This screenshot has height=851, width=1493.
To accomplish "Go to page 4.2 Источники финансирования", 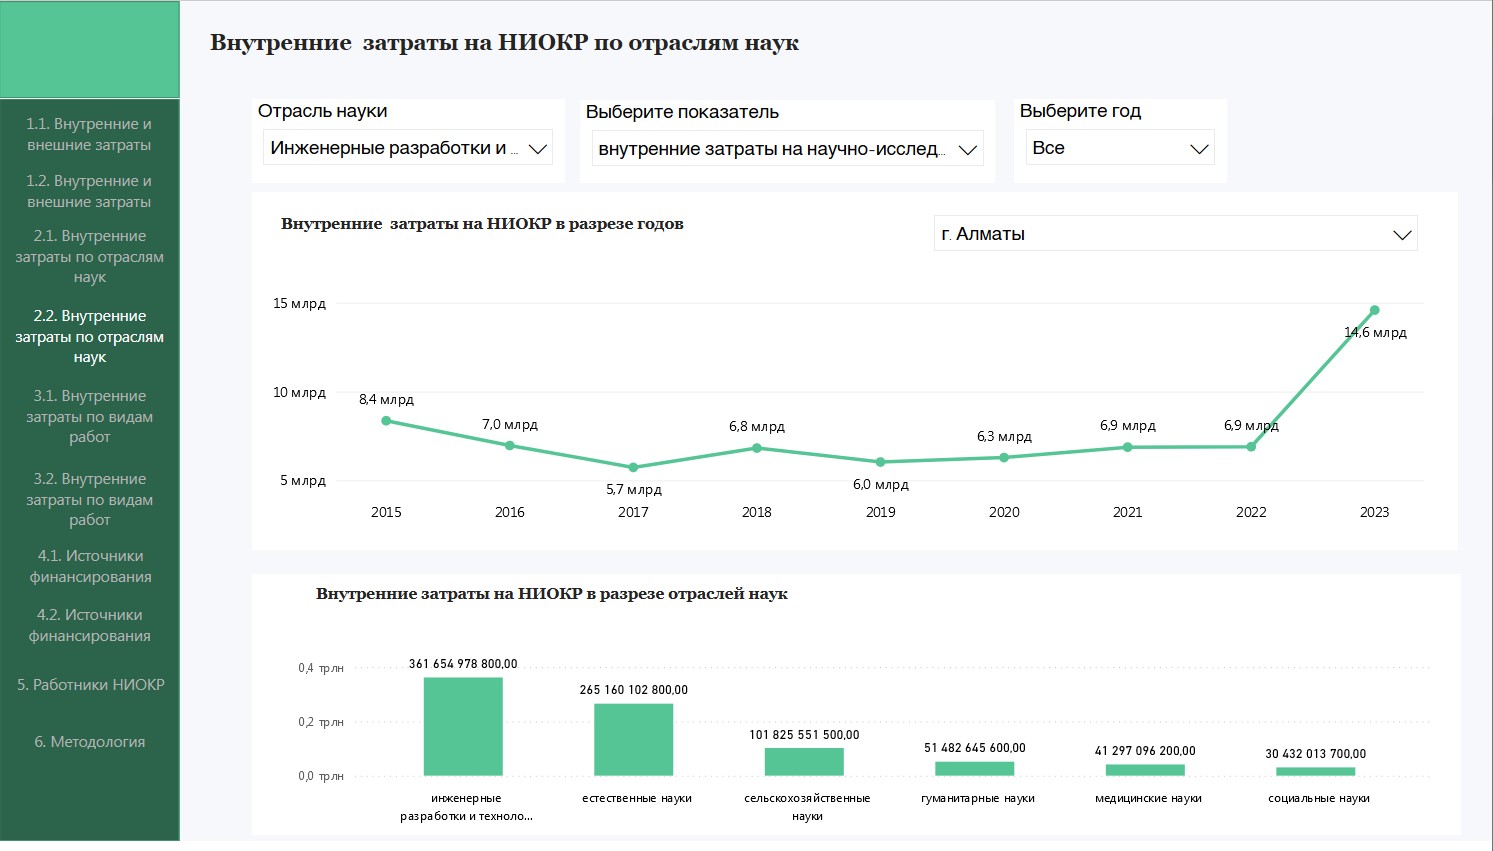I will 89,625.
